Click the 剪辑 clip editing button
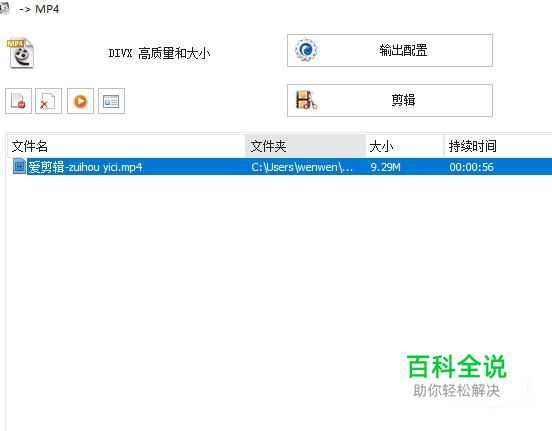Viewport: 552px width, 431px height. (390, 100)
